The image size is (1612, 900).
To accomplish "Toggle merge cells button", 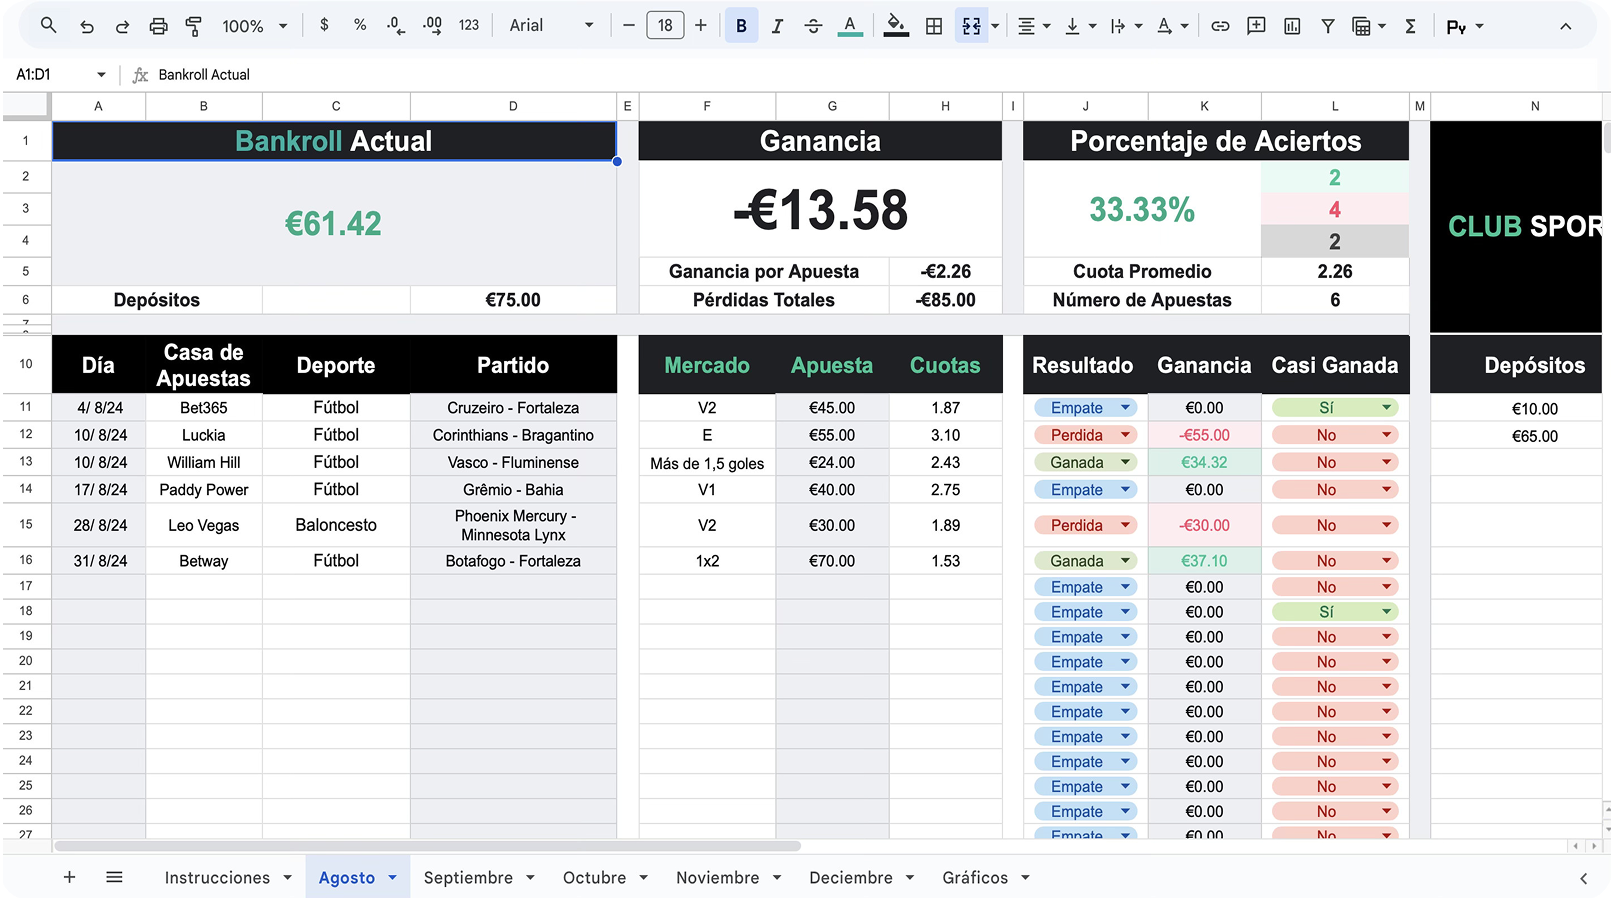I will point(971,26).
